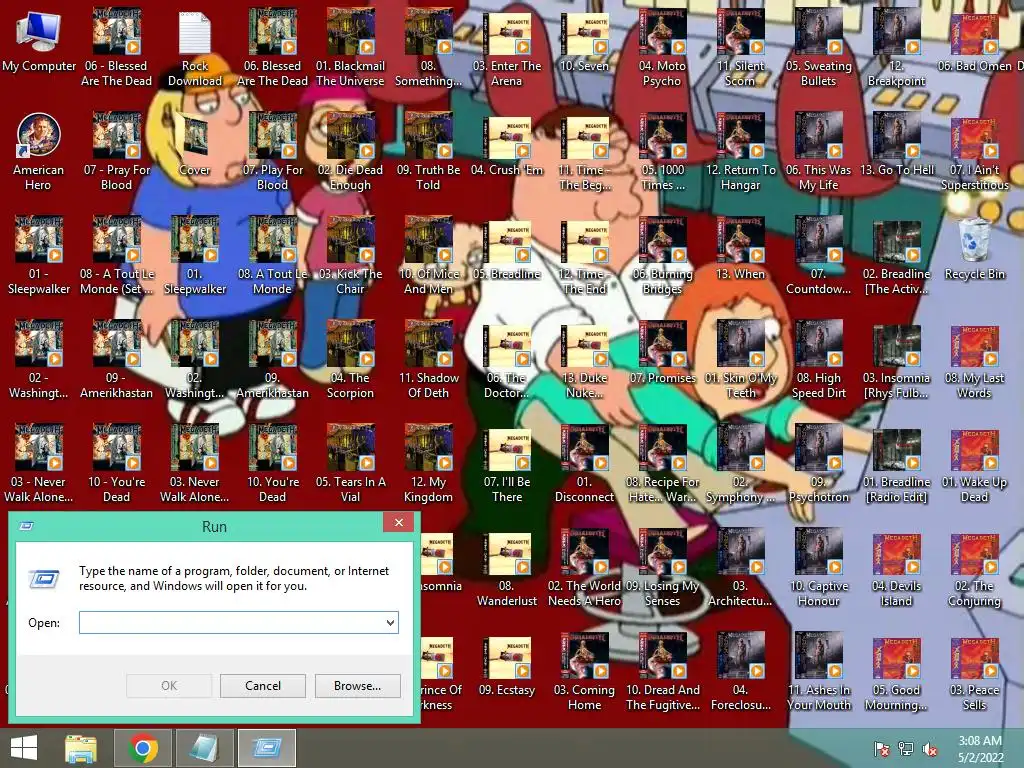Select the 01. Skin O' My Teeth file

(740, 359)
